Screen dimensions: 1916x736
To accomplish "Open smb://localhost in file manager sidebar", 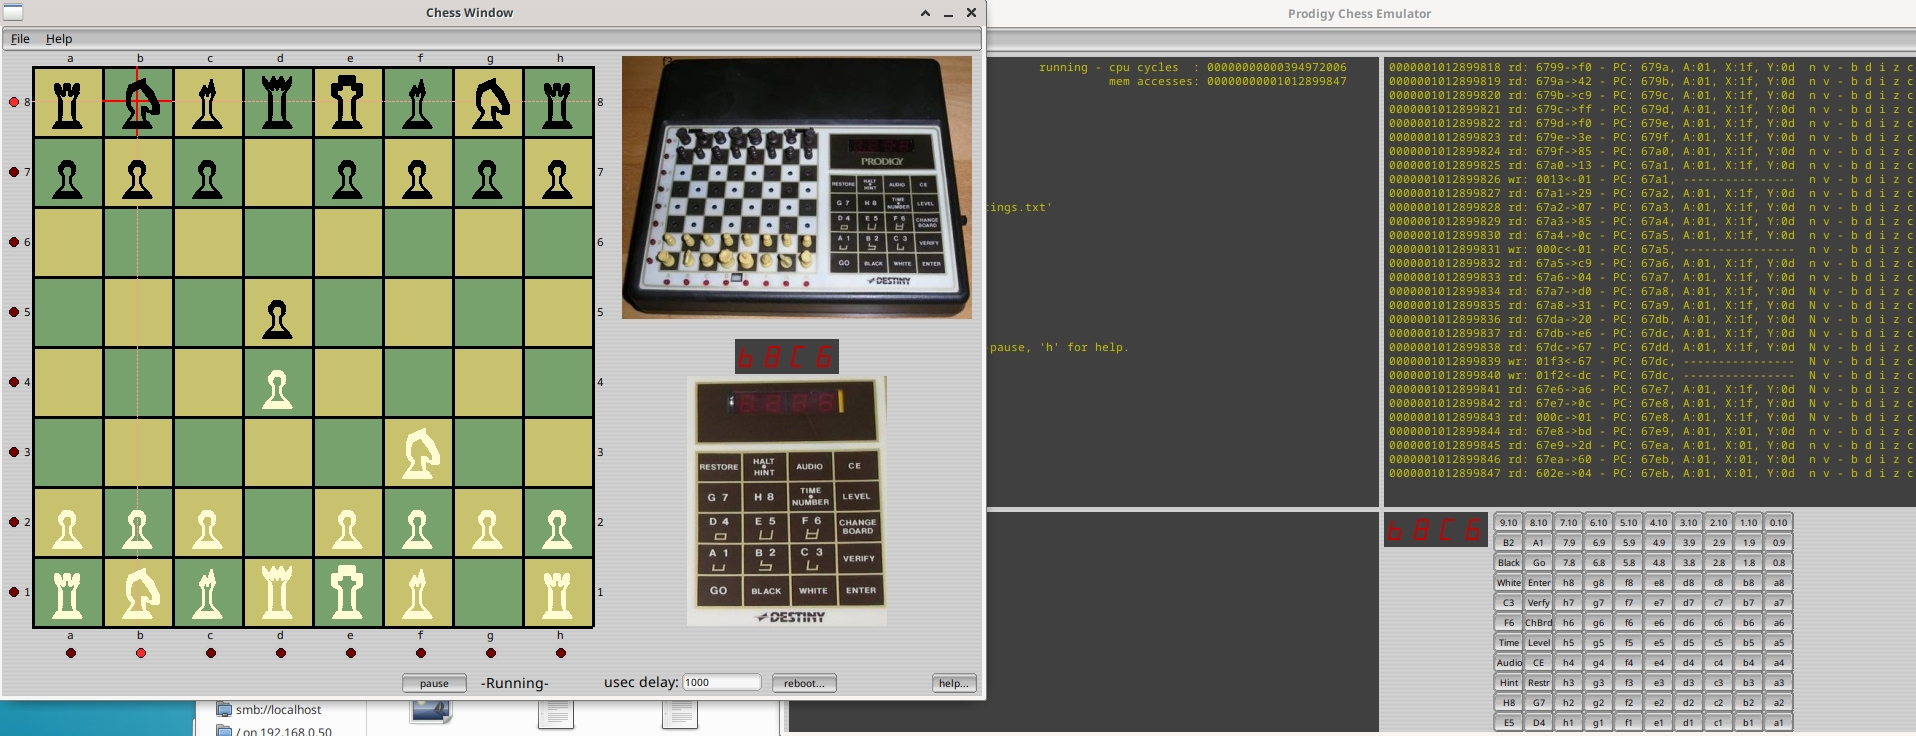I will pos(278,709).
